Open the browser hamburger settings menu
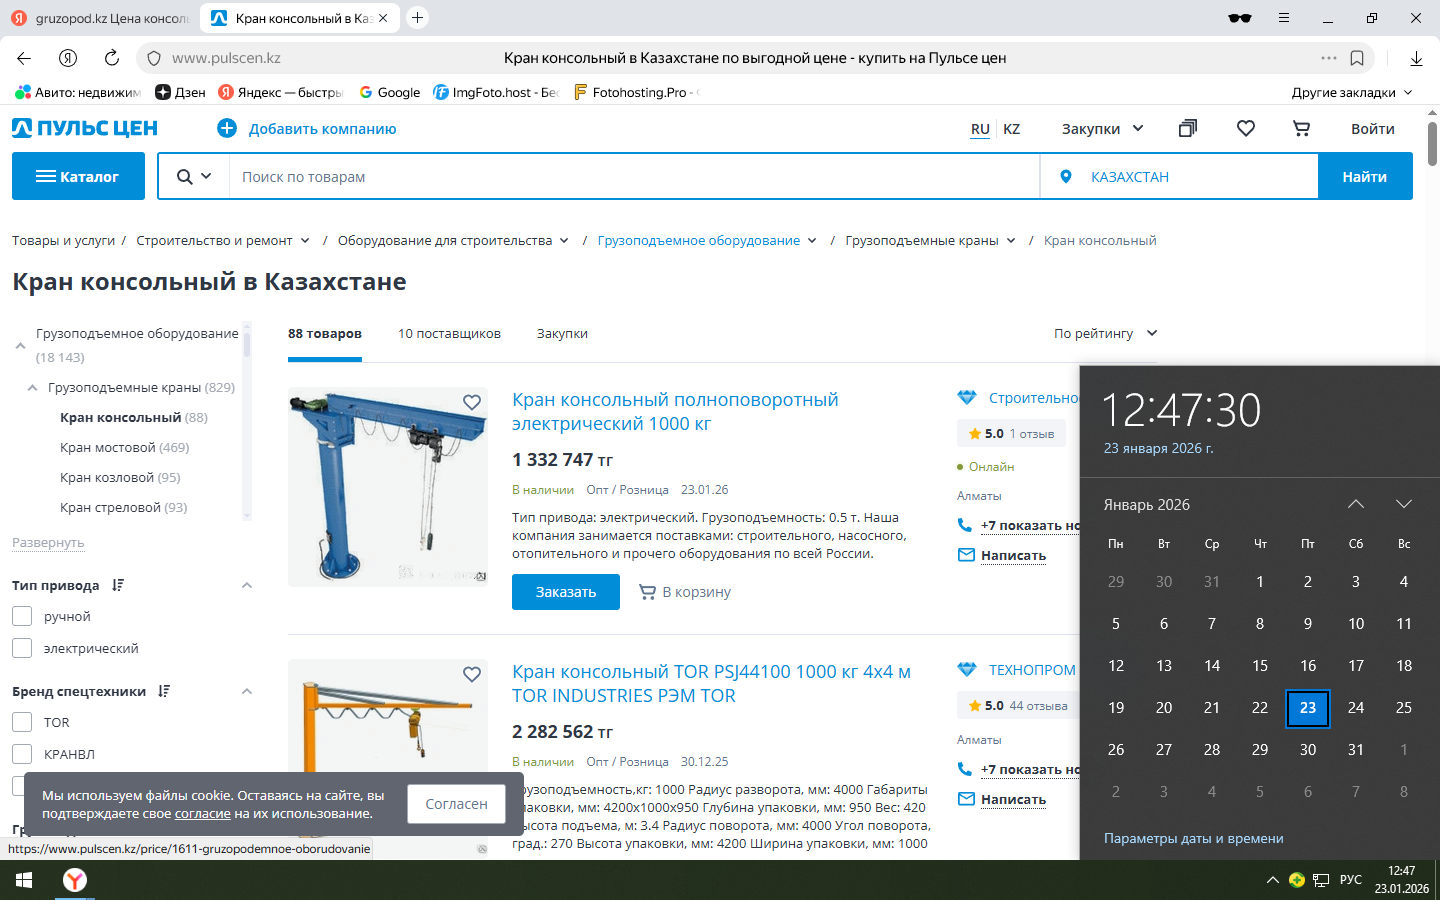Image resolution: width=1440 pixels, height=900 pixels. coord(1284,18)
